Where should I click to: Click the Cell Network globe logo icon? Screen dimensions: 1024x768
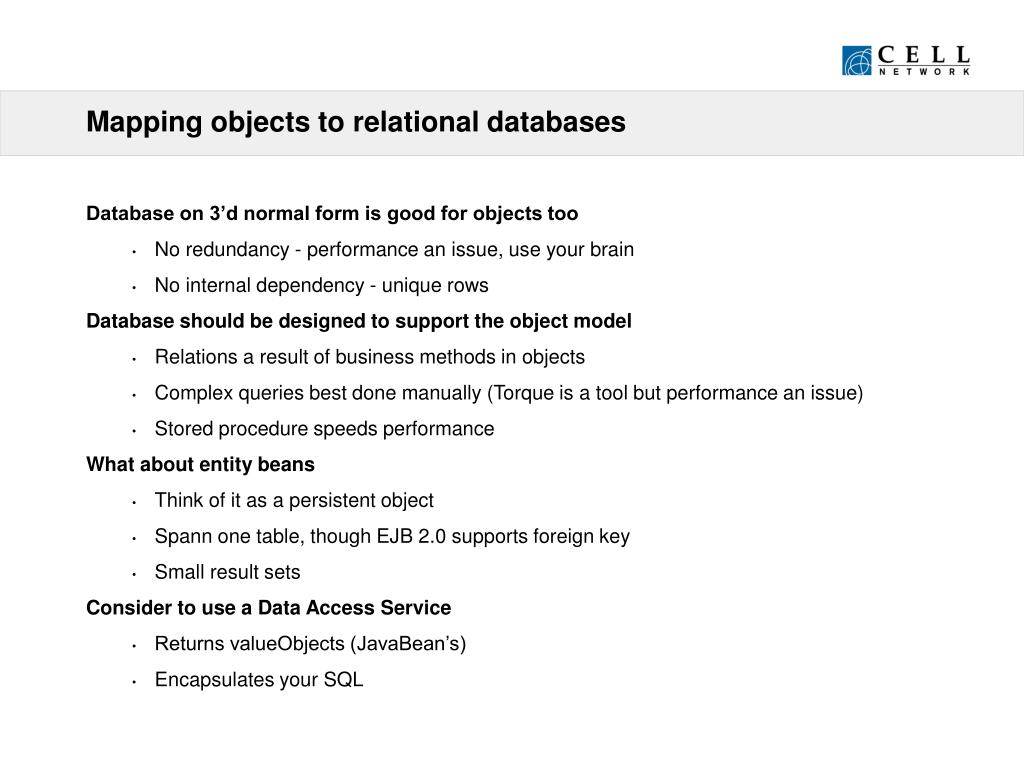point(857,61)
